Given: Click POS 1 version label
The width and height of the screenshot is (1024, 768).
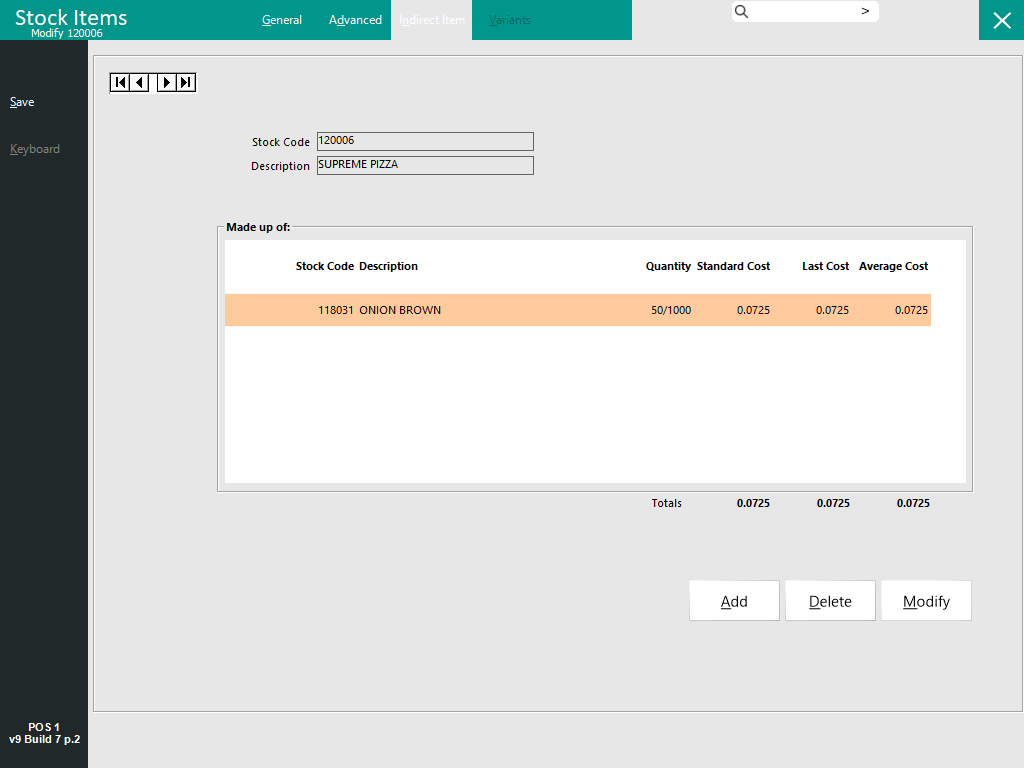Looking at the screenshot, I should 44,733.
